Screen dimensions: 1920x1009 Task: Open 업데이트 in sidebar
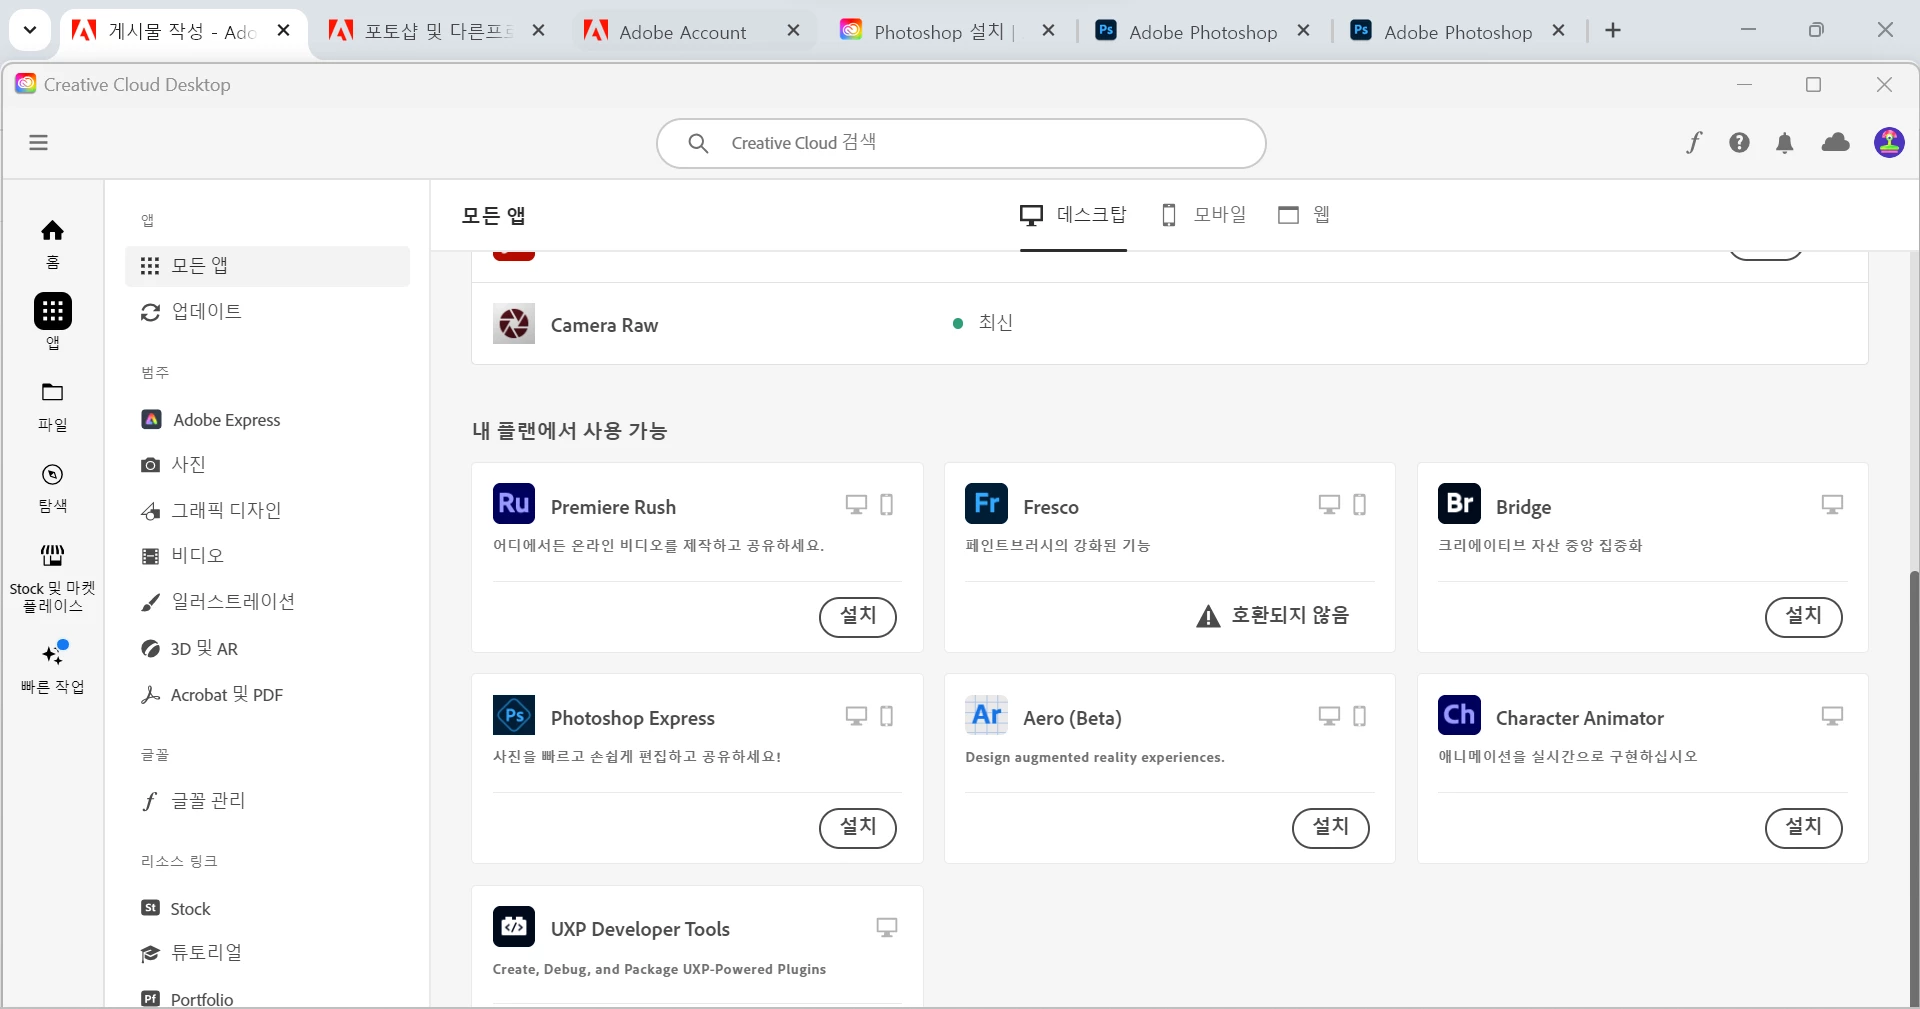click(x=268, y=312)
